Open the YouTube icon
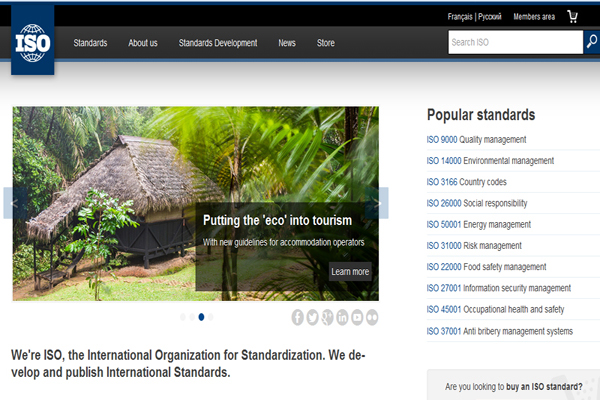The width and height of the screenshot is (600, 400). (x=358, y=317)
